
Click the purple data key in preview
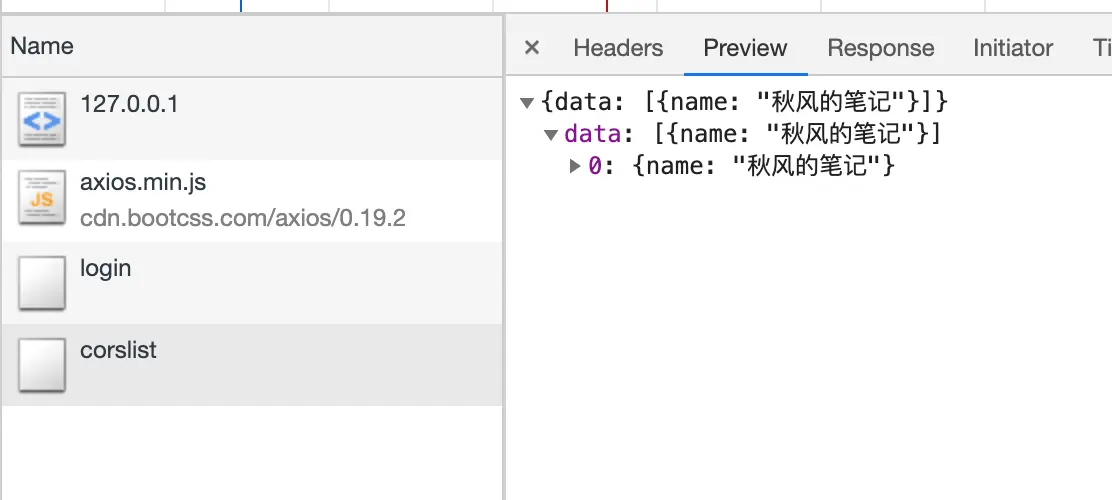tap(593, 134)
